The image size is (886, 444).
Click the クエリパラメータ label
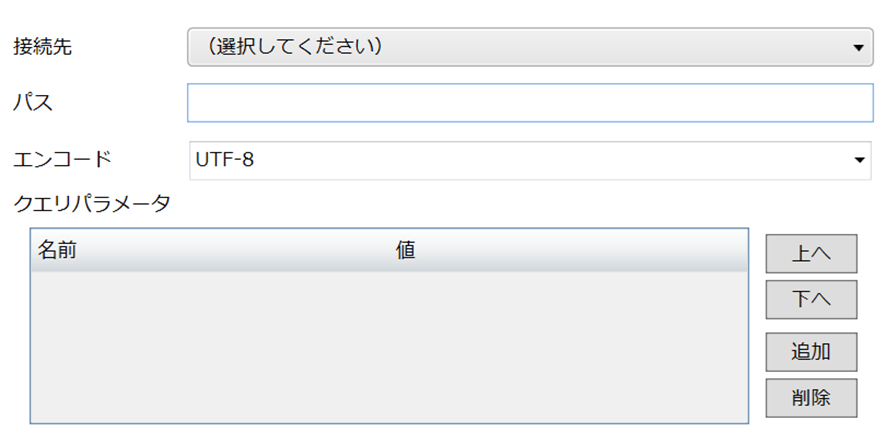92,204
